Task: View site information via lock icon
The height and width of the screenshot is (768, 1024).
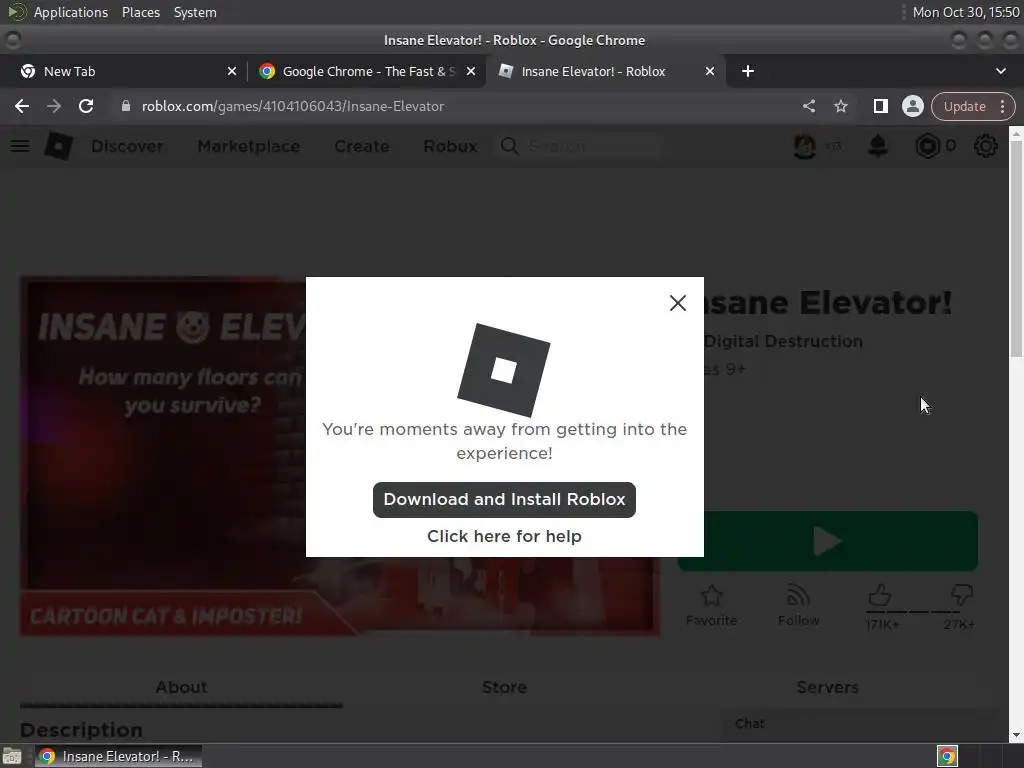Action: point(126,106)
